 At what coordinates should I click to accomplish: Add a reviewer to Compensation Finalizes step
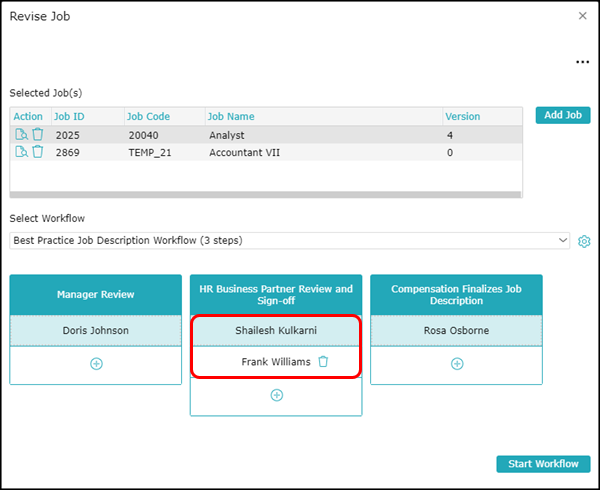[456, 364]
